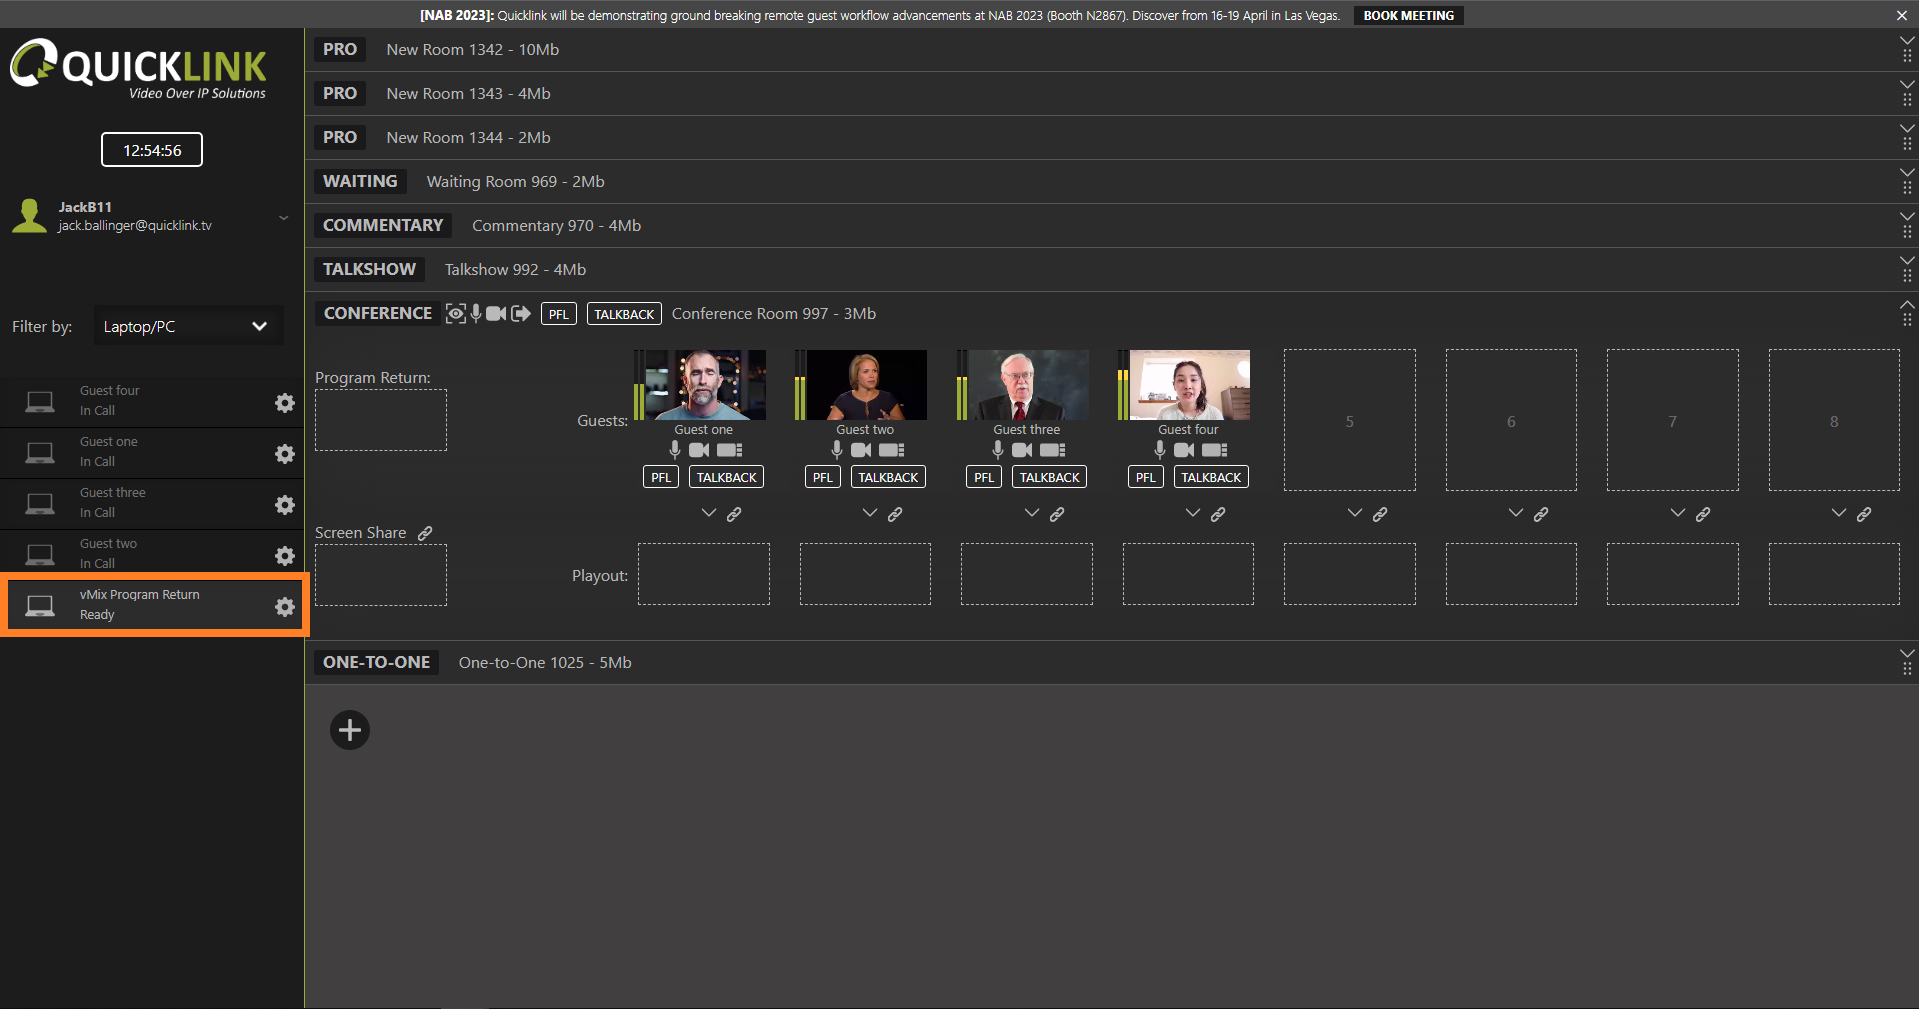Image resolution: width=1919 pixels, height=1009 pixels.
Task: Open chevron dropdown under empty slot 8
Action: click(1839, 513)
